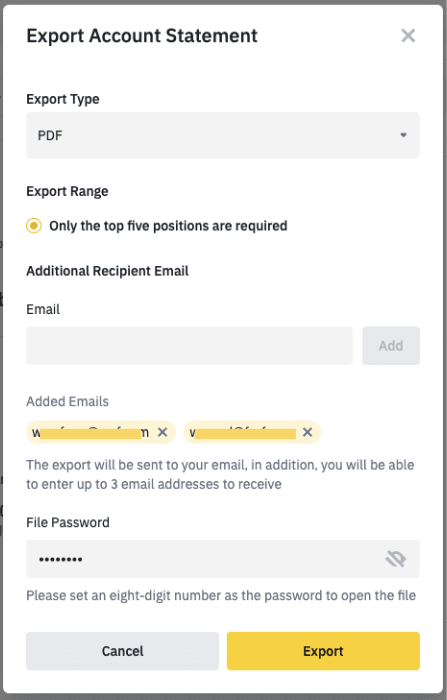The image size is (447, 700).
Task: Remove the first added email chip
Action: [x=163, y=432]
